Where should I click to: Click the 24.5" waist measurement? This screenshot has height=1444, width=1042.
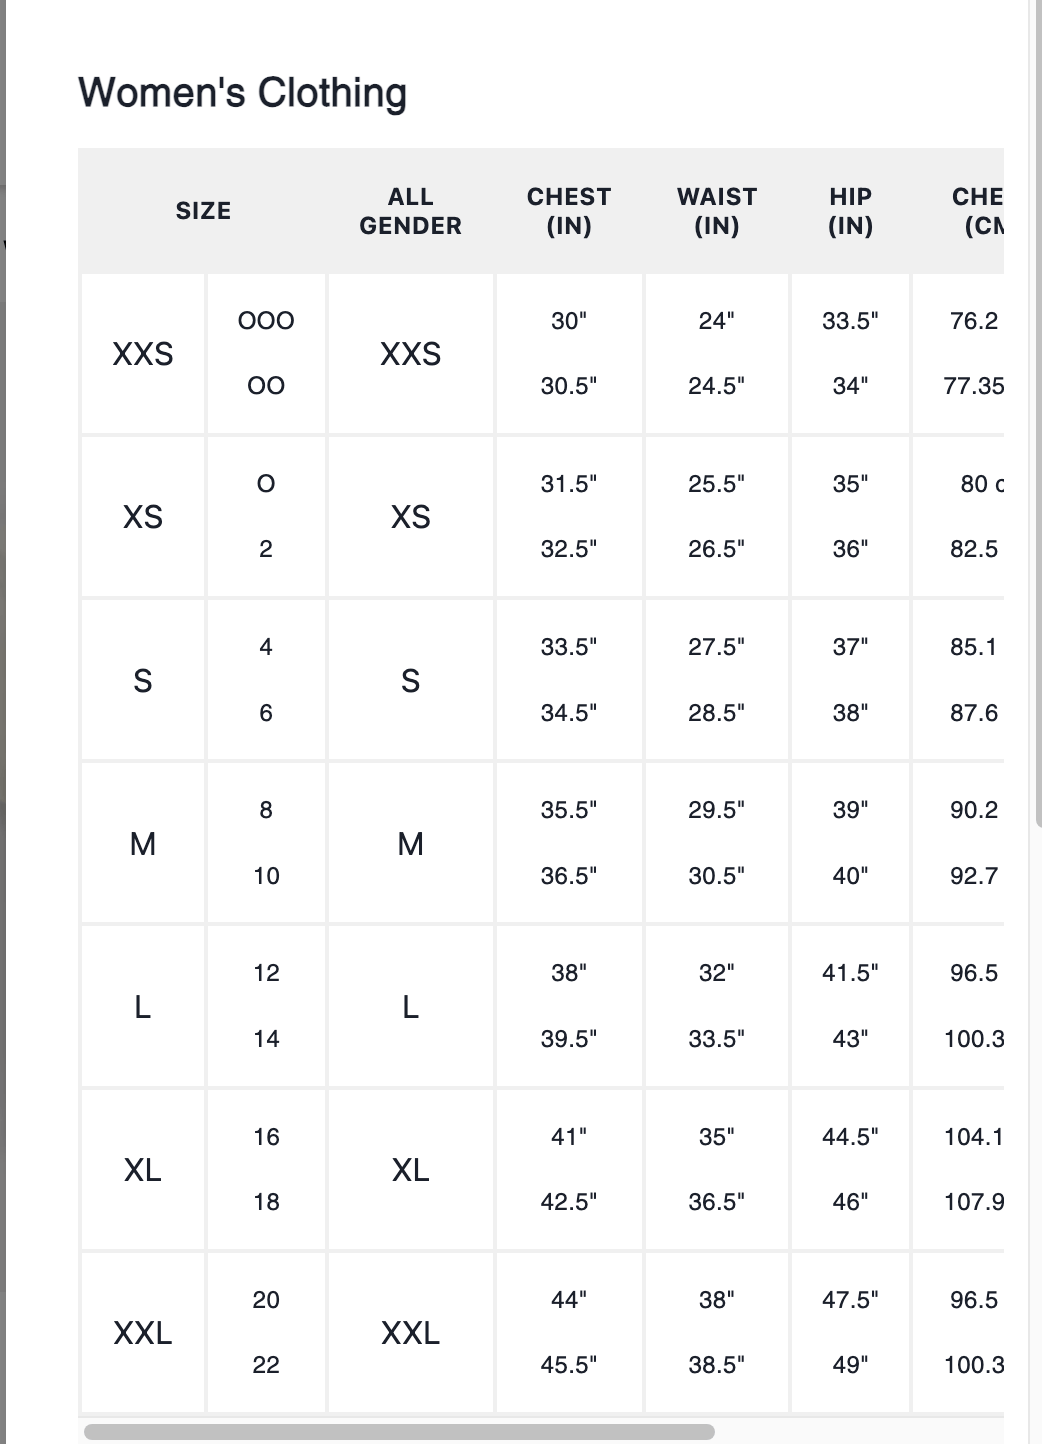pyautogui.click(x=717, y=386)
